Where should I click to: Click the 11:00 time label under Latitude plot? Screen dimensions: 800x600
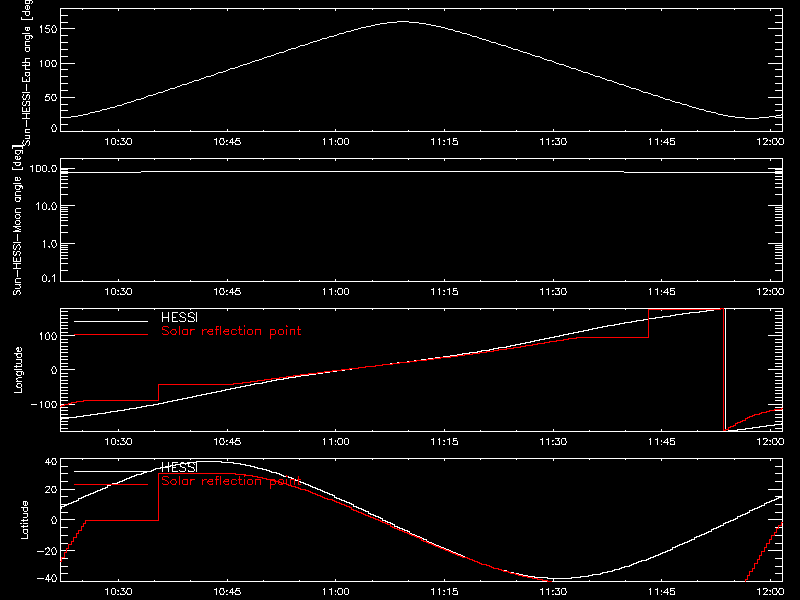point(336,592)
